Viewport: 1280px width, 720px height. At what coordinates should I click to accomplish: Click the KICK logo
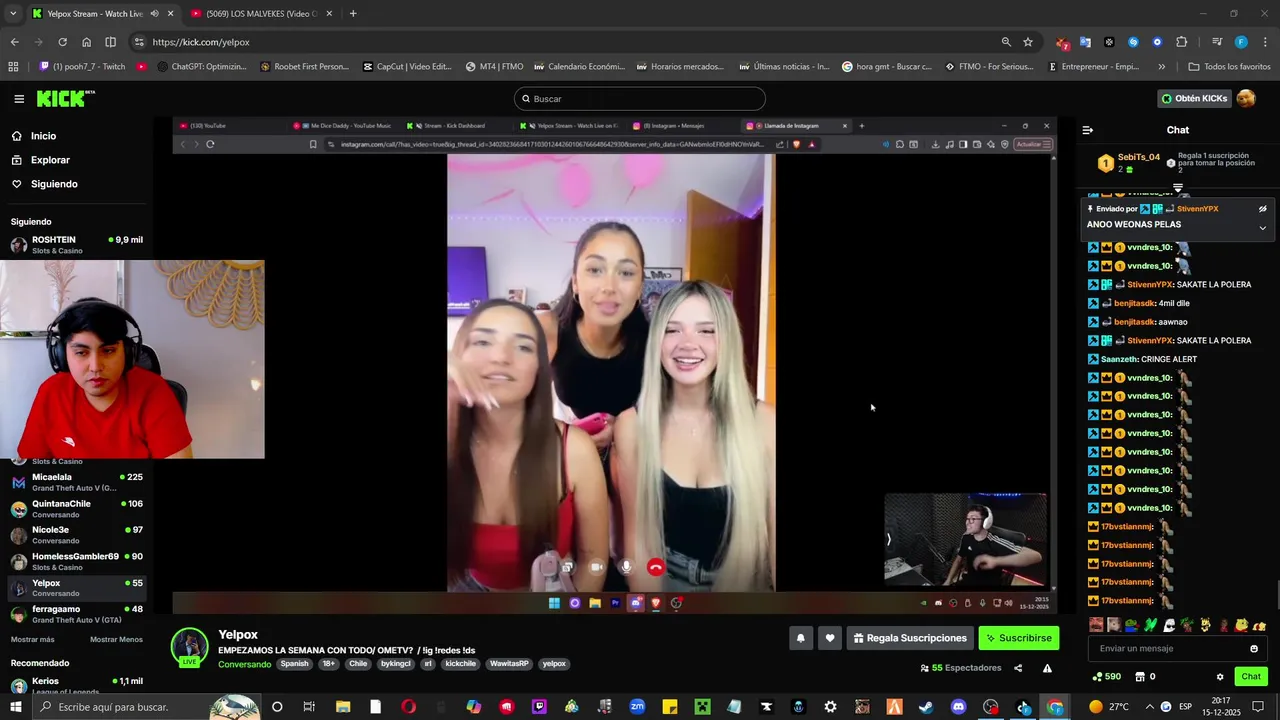coord(65,98)
